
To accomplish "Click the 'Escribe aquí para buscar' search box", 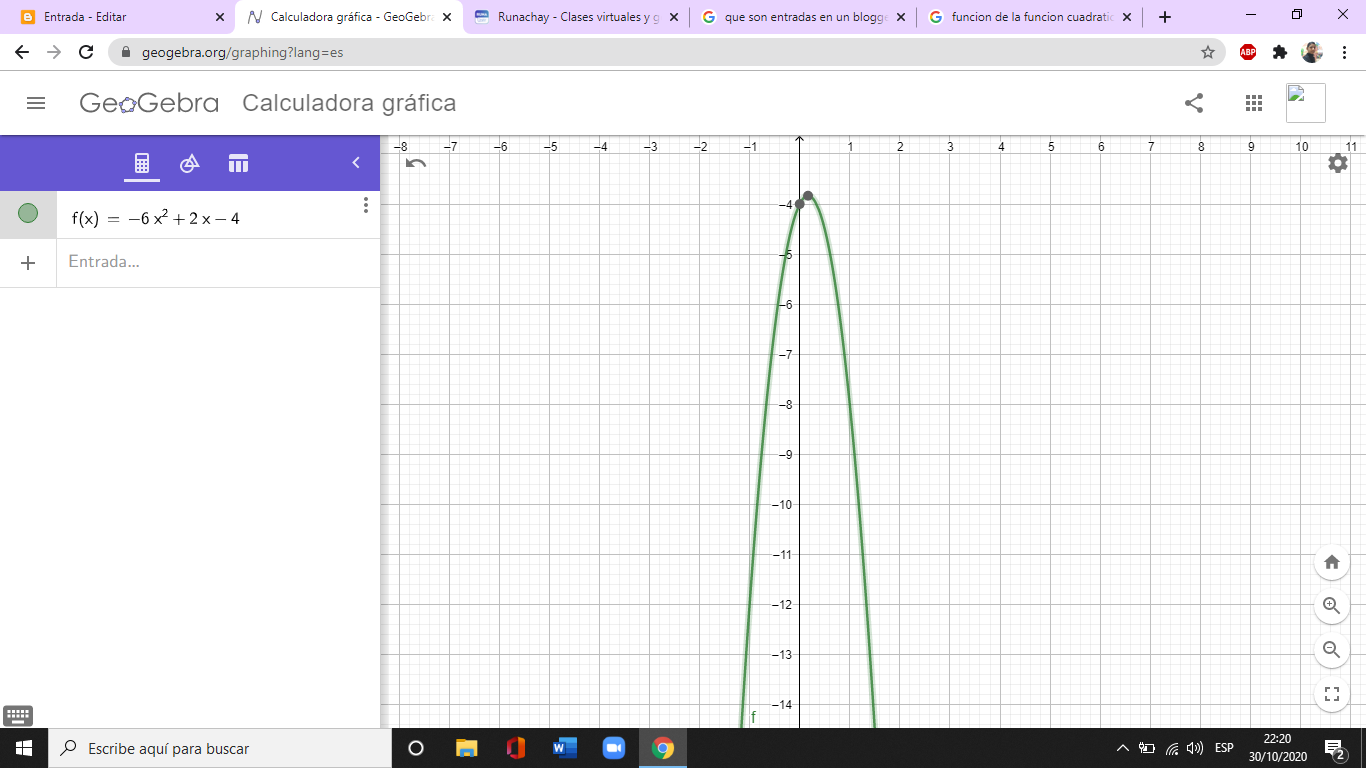I will point(220,748).
